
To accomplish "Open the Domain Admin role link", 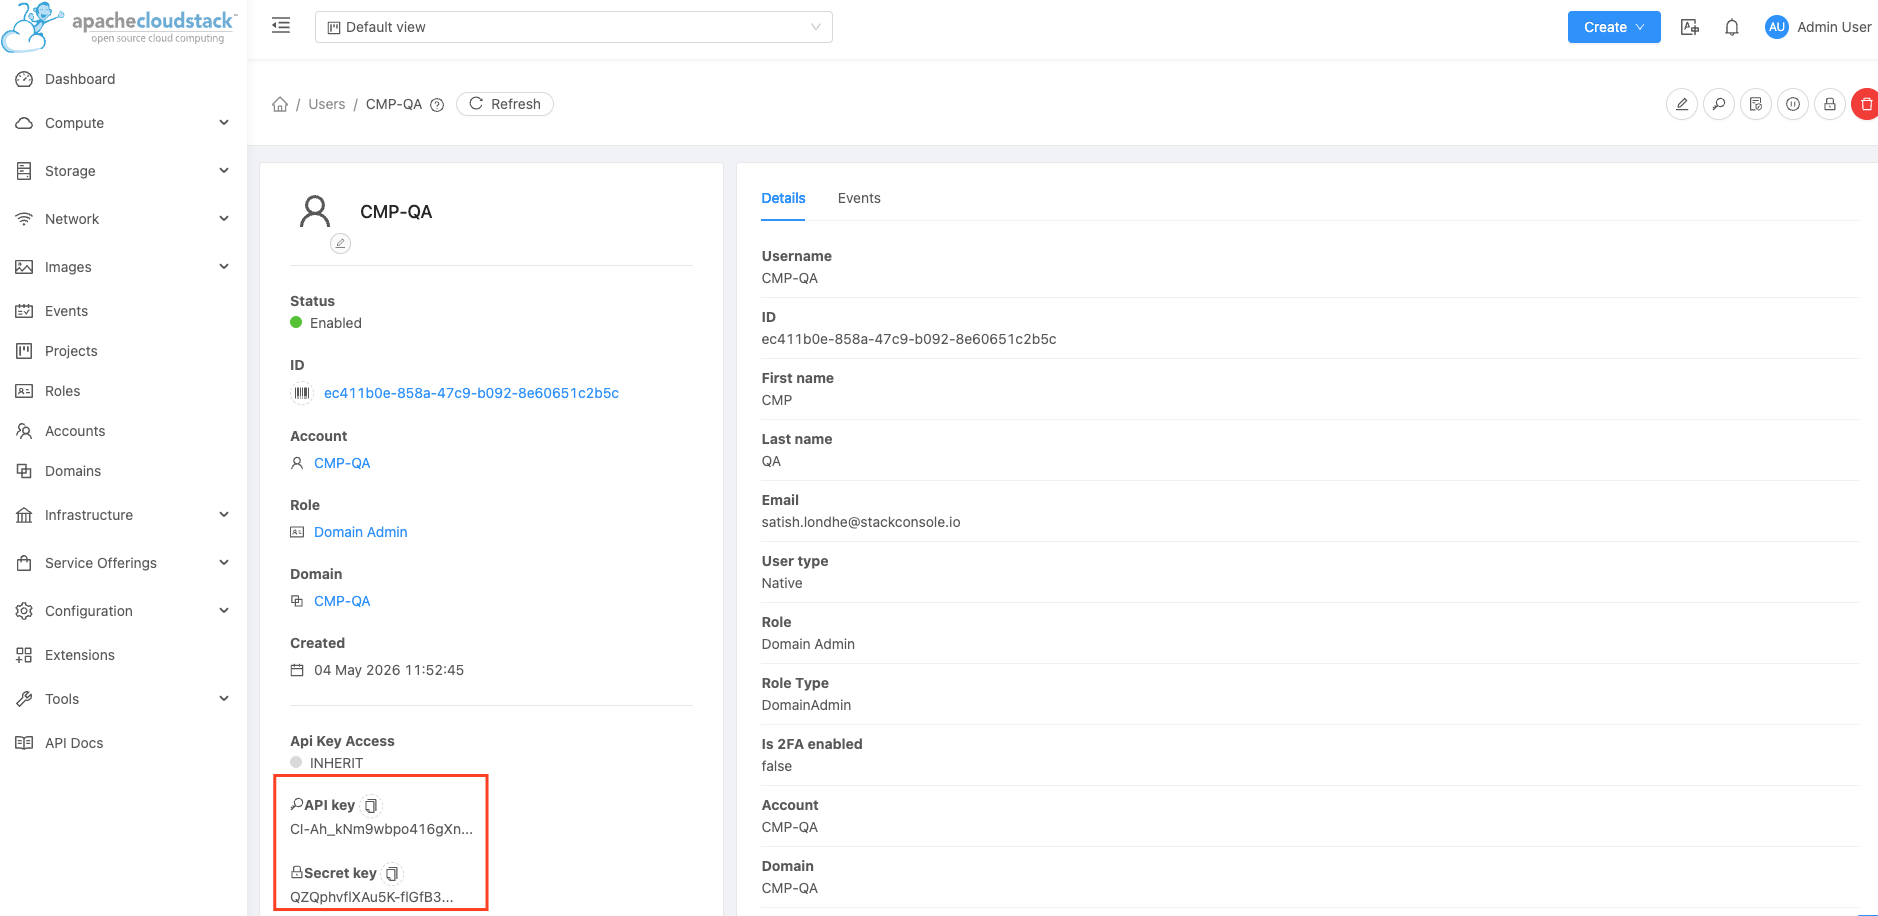I will pos(361,532).
